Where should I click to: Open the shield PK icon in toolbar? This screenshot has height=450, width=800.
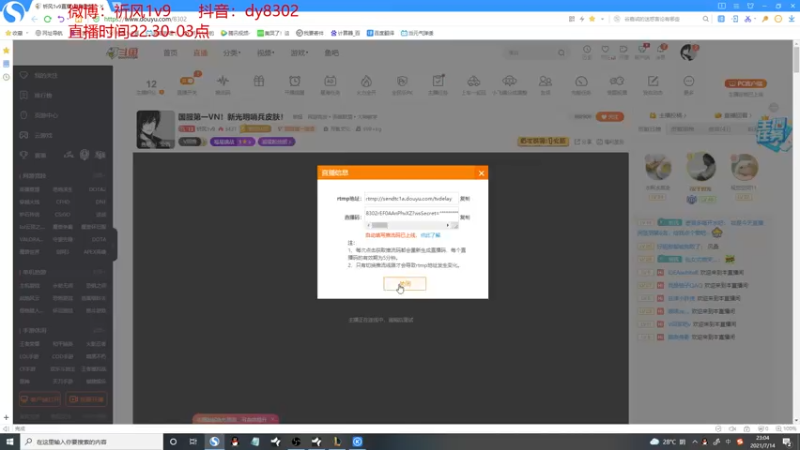coord(402,81)
